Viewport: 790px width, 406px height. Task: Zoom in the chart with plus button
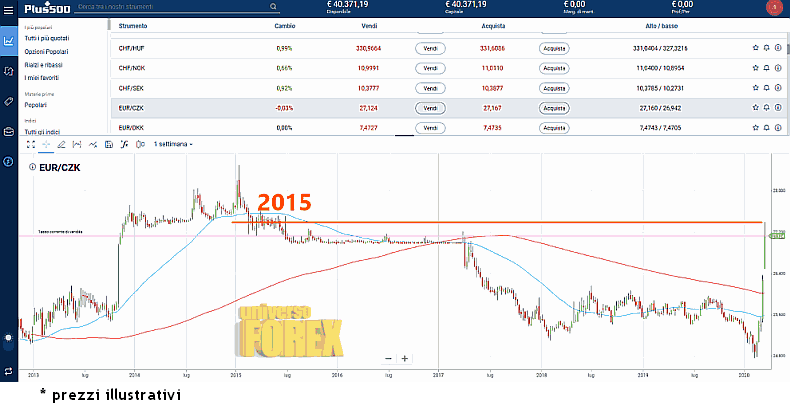tap(404, 358)
